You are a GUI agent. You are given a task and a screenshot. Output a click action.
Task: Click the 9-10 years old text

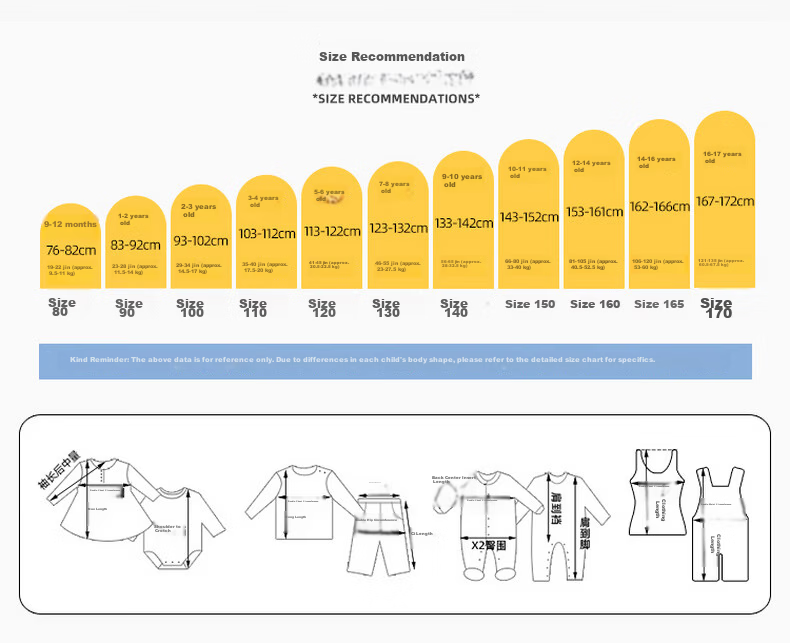tap(462, 180)
